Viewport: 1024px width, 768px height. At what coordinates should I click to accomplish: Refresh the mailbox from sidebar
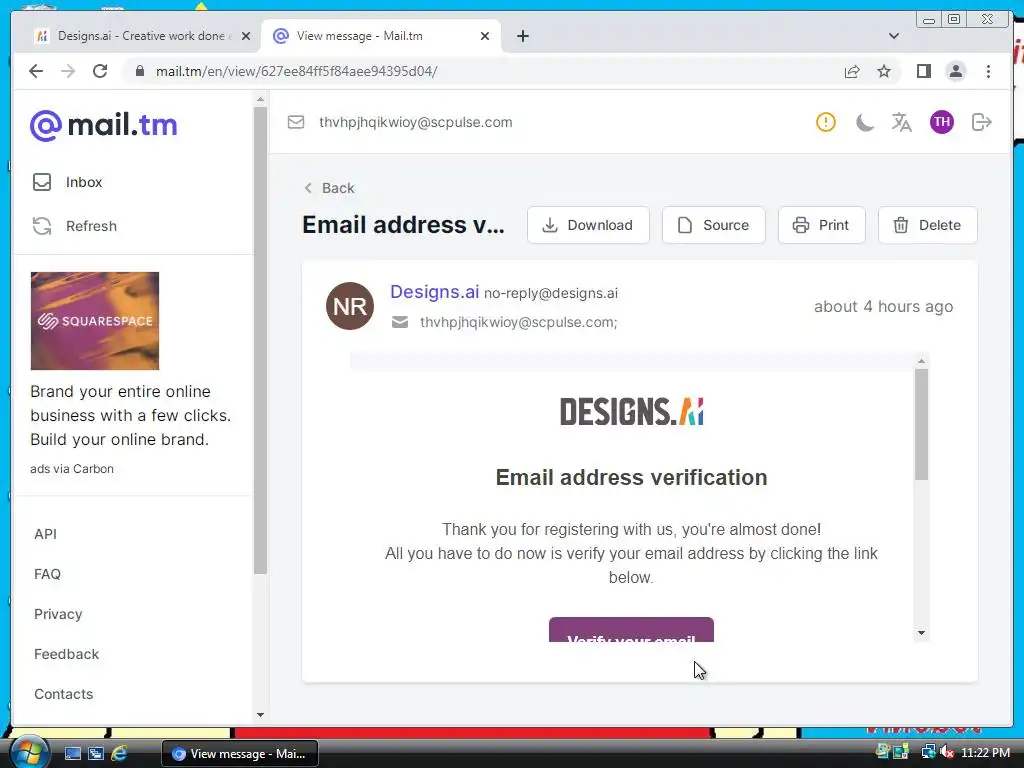pyautogui.click(x=91, y=226)
